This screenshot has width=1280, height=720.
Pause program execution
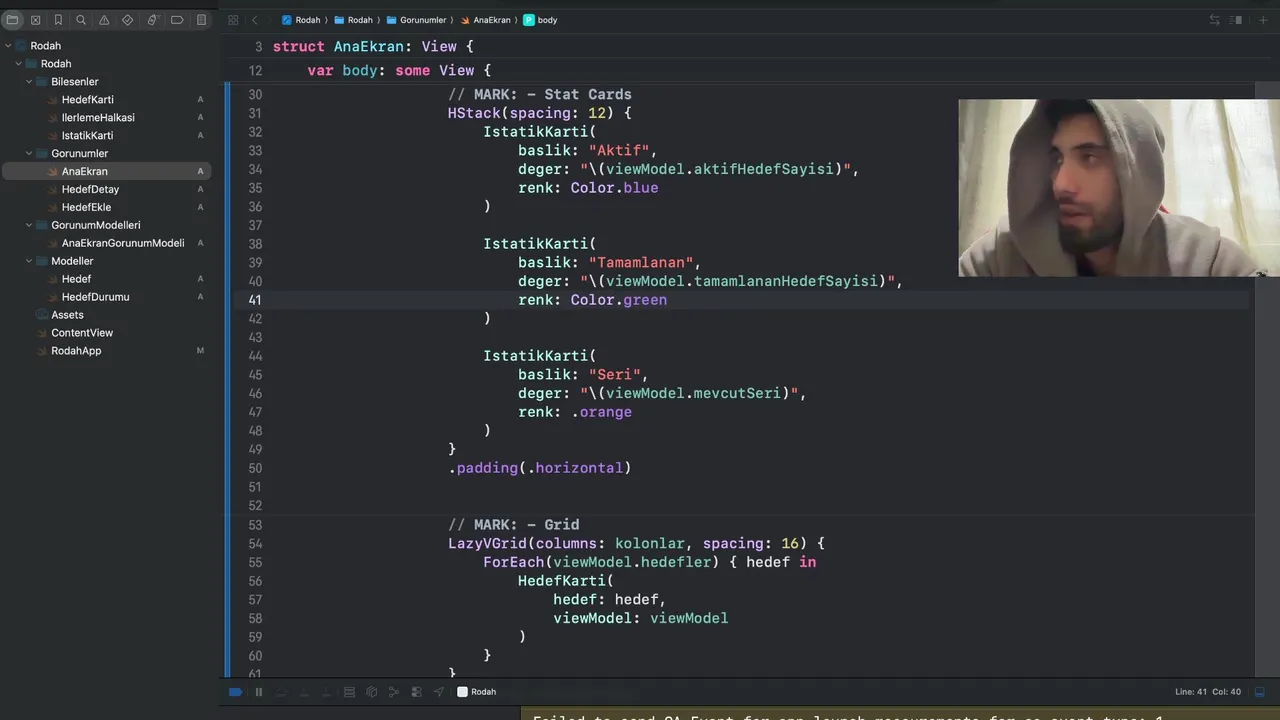(x=258, y=692)
